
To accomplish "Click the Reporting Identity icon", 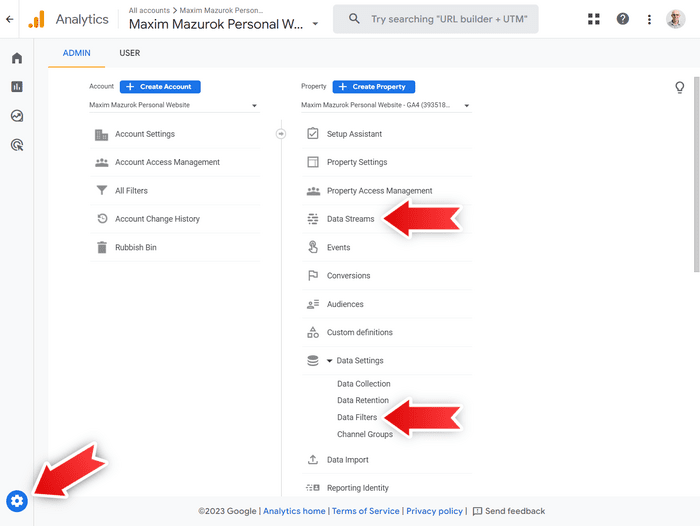I will (313, 488).
